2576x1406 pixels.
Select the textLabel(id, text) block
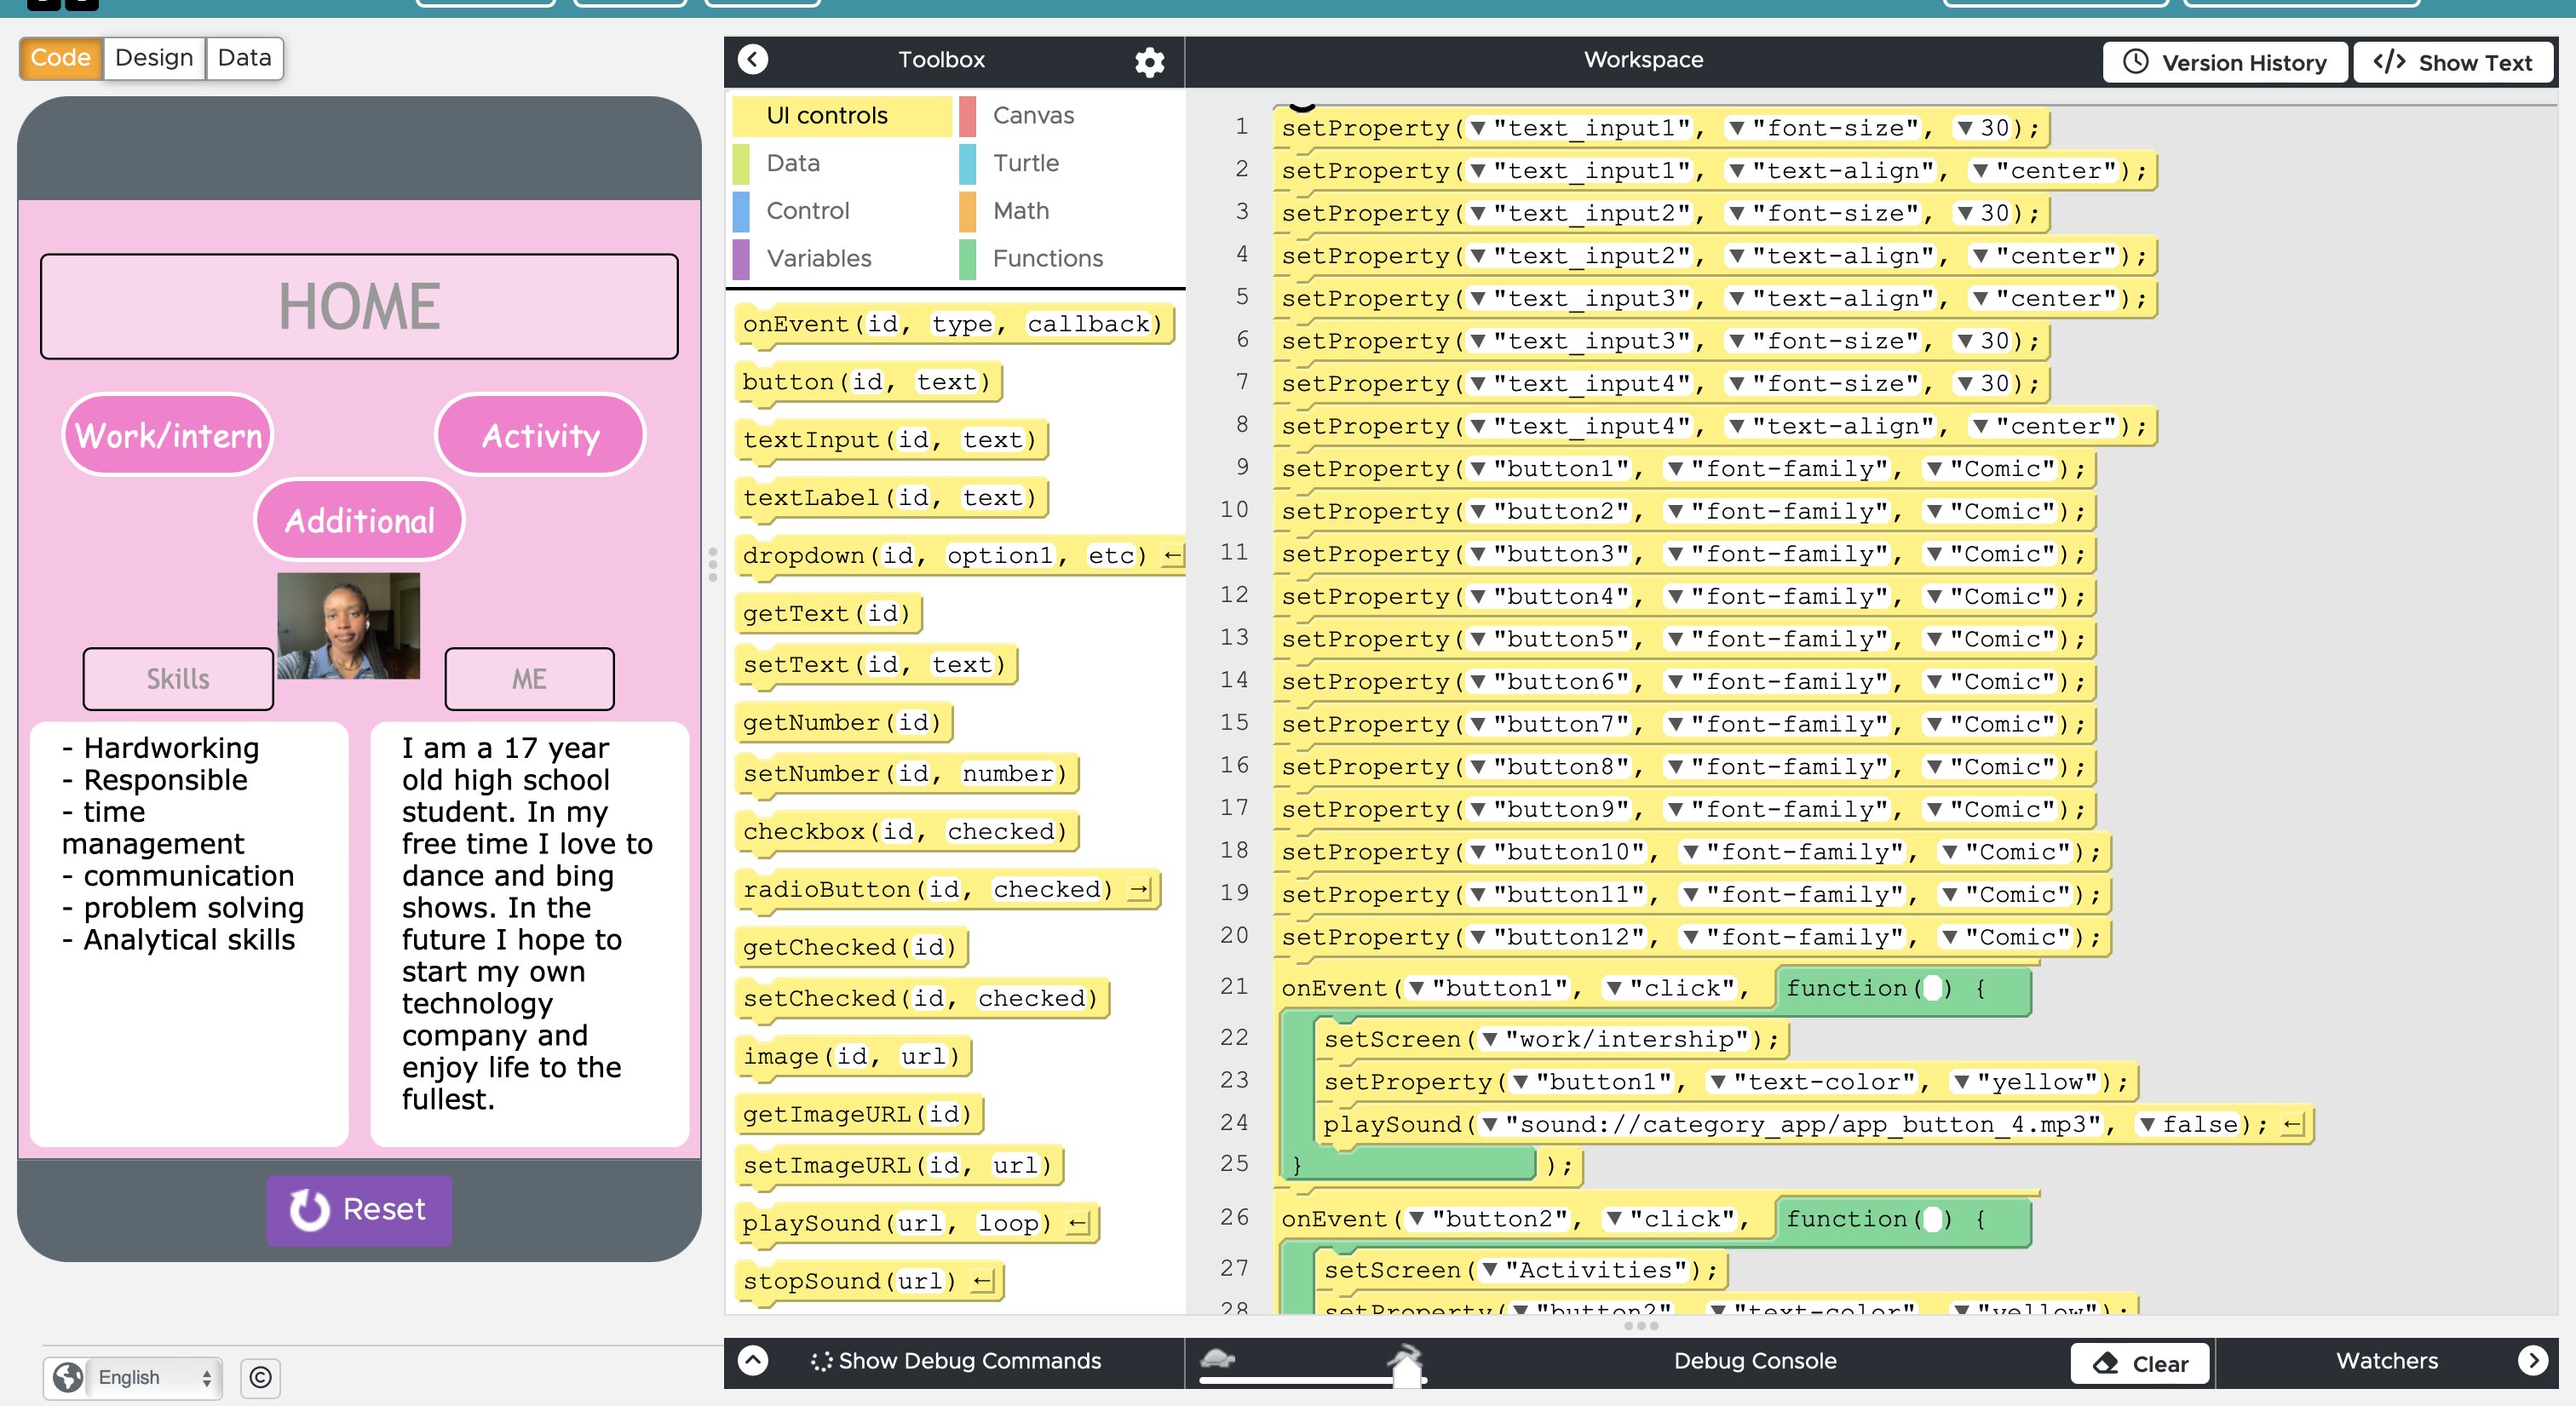point(891,498)
